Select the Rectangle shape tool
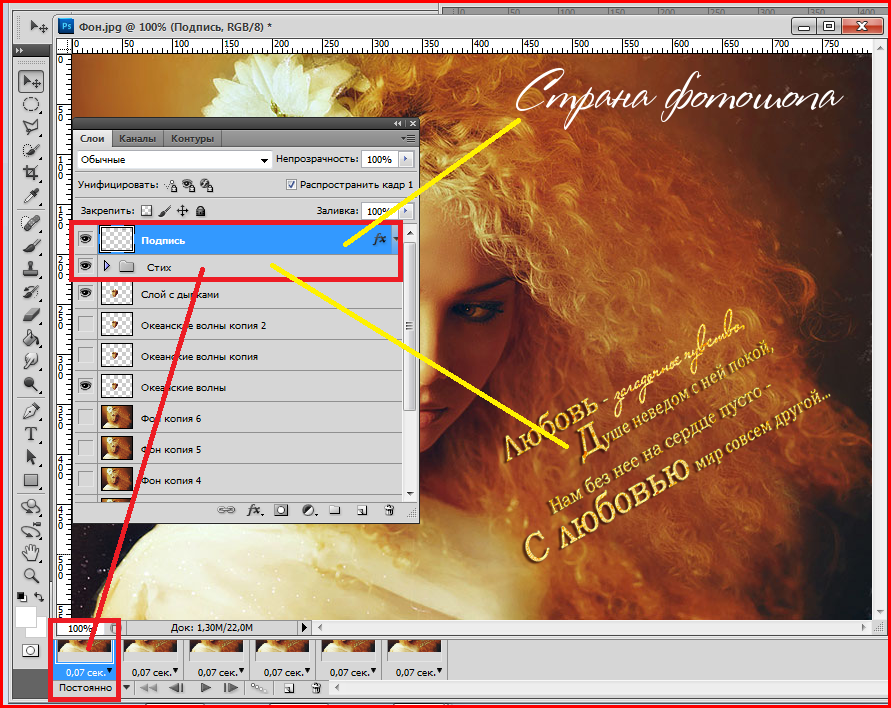The image size is (891, 708). tap(31, 481)
